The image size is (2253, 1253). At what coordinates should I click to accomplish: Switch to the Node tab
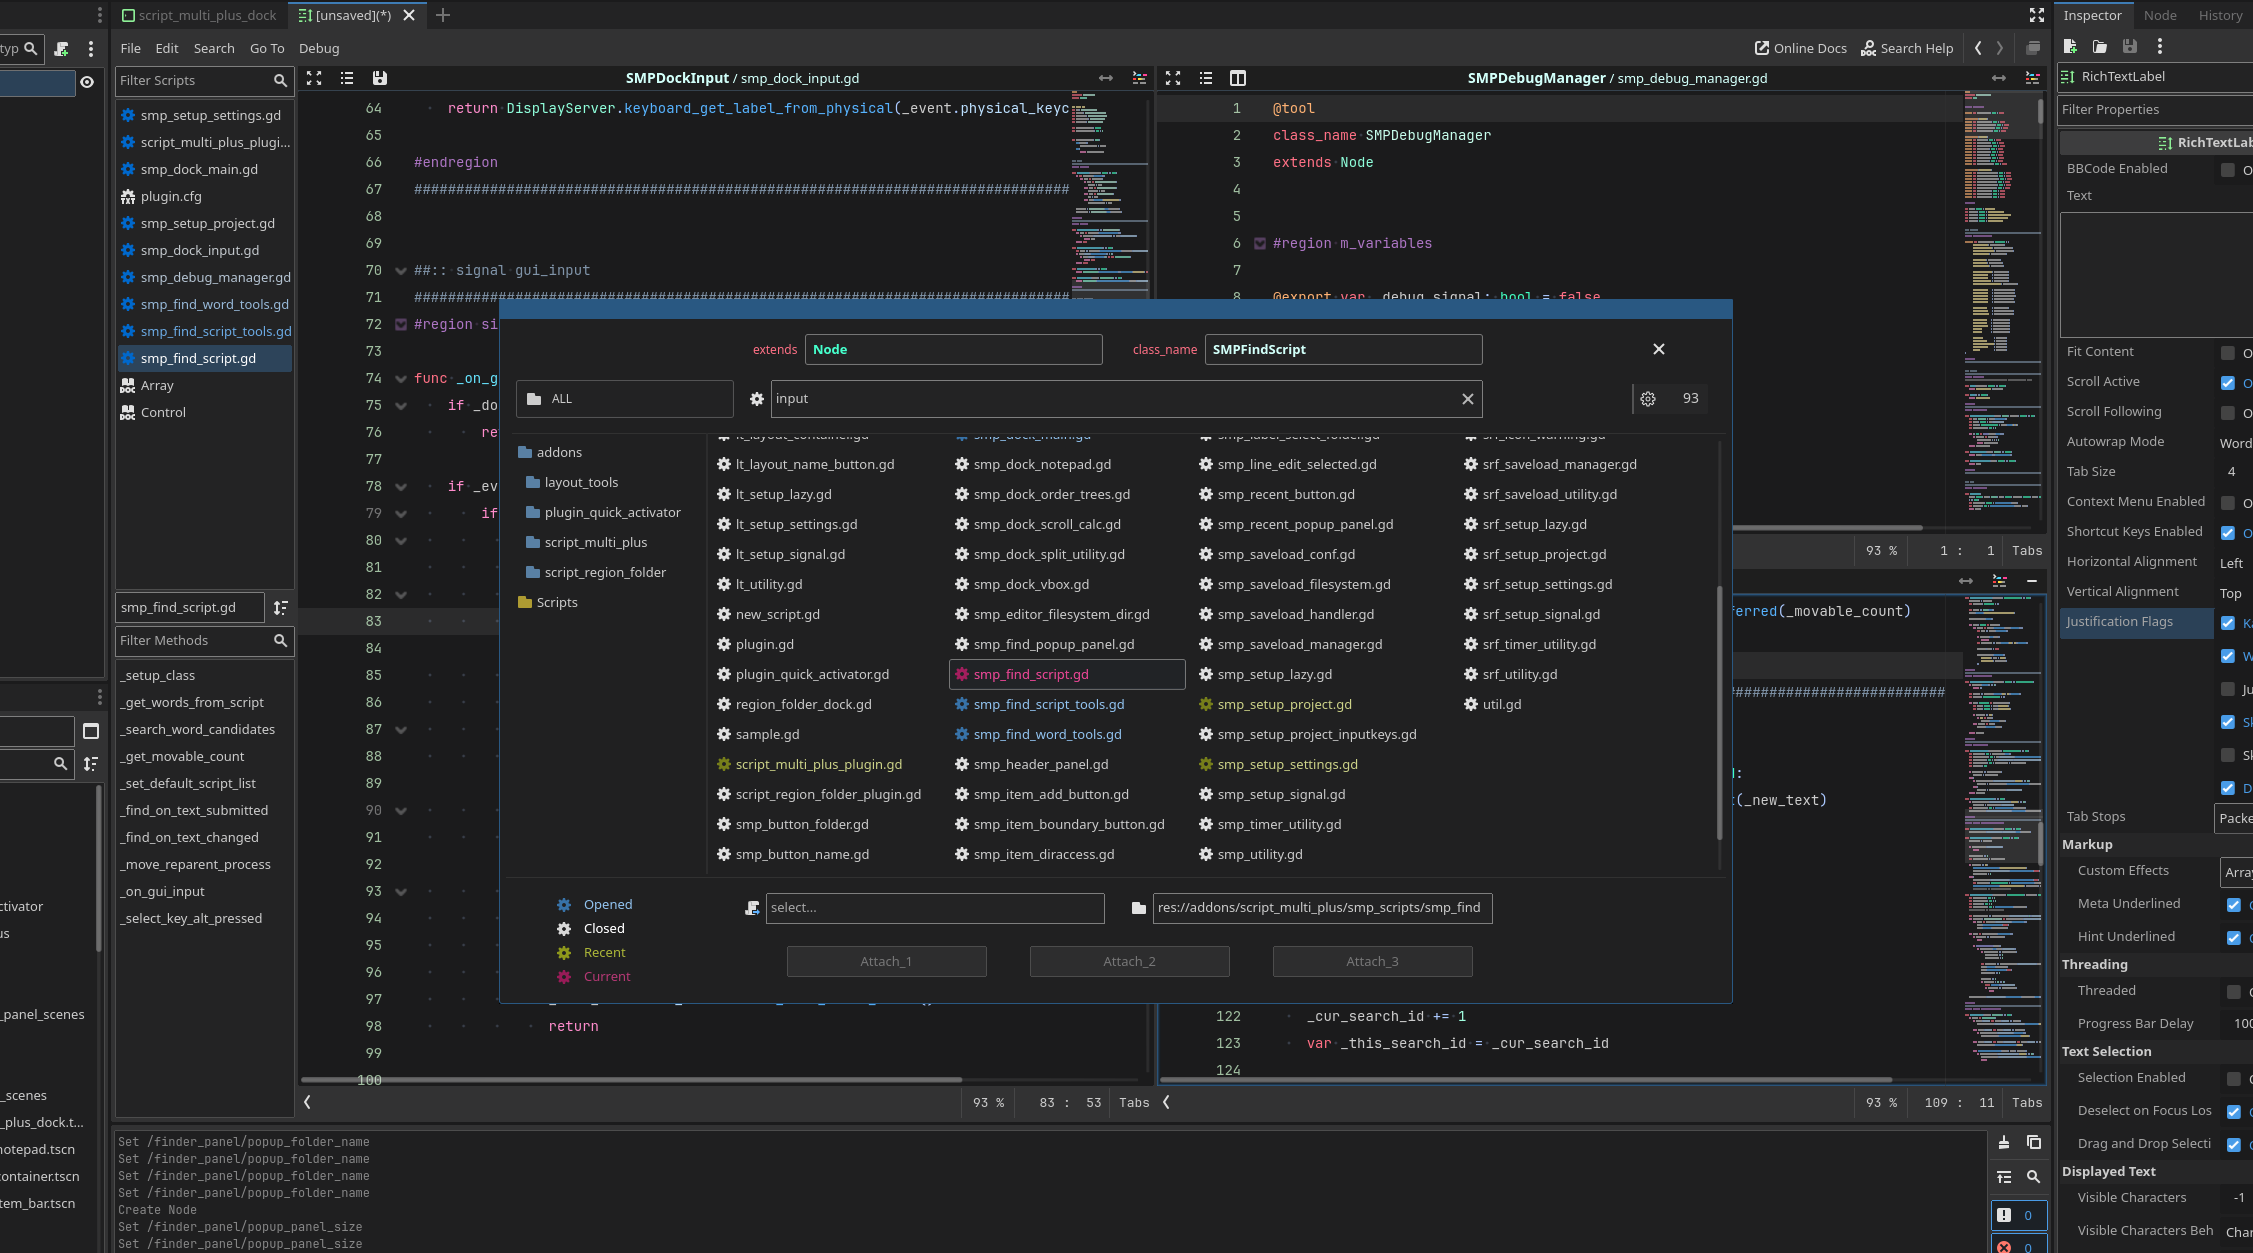(x=2160, y=15)
